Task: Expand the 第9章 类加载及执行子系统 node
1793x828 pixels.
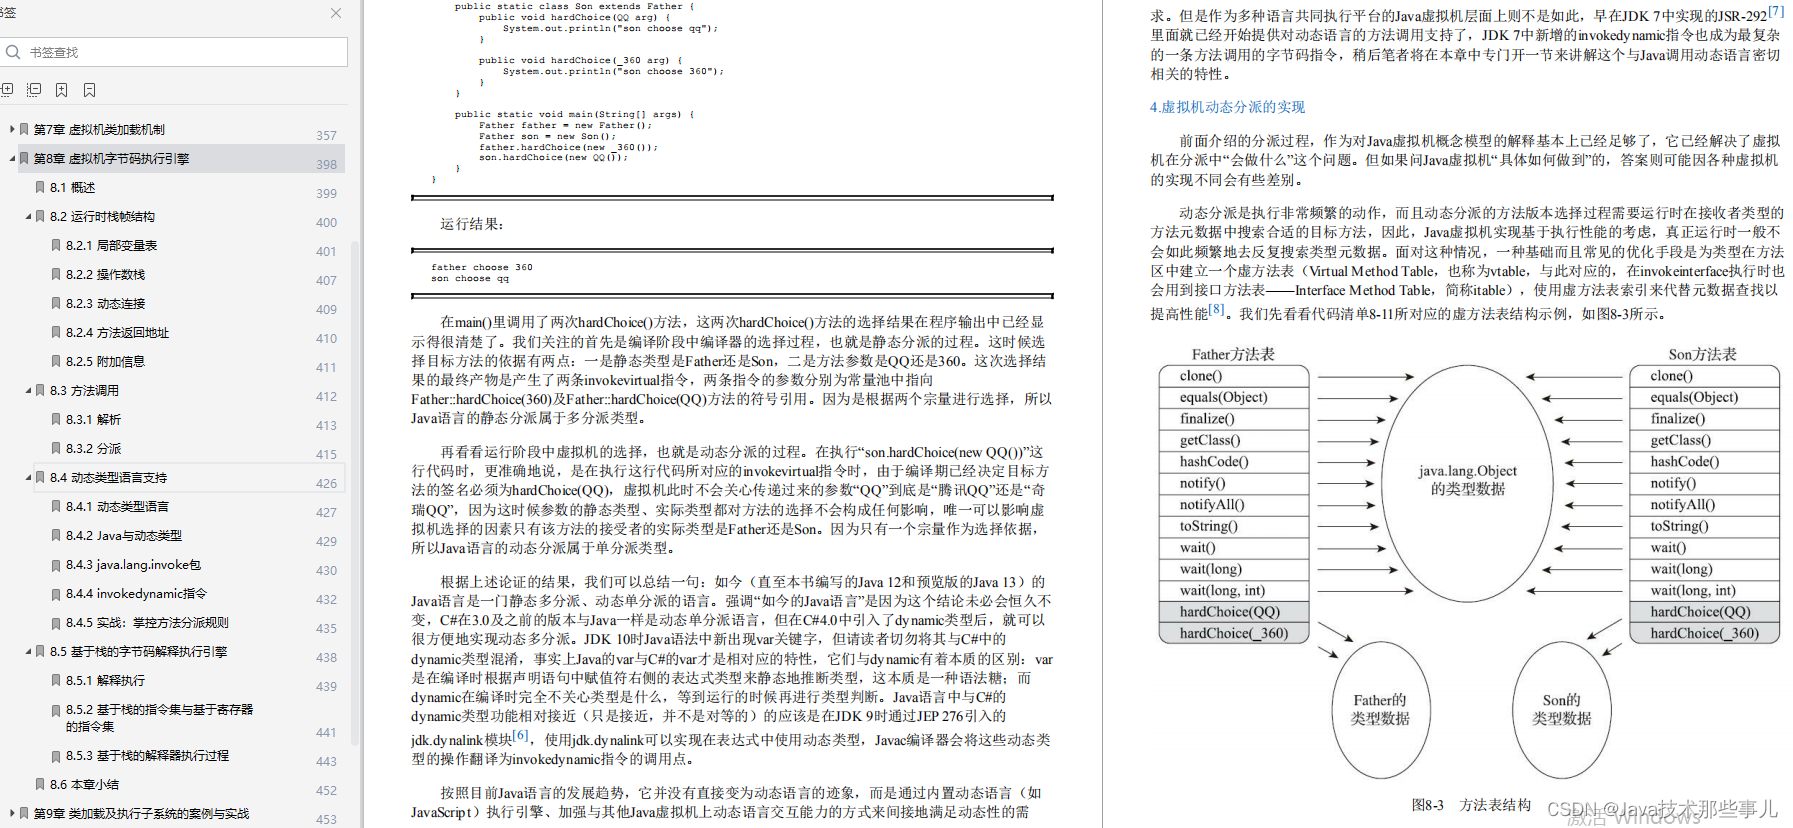Action: [12, 813]
